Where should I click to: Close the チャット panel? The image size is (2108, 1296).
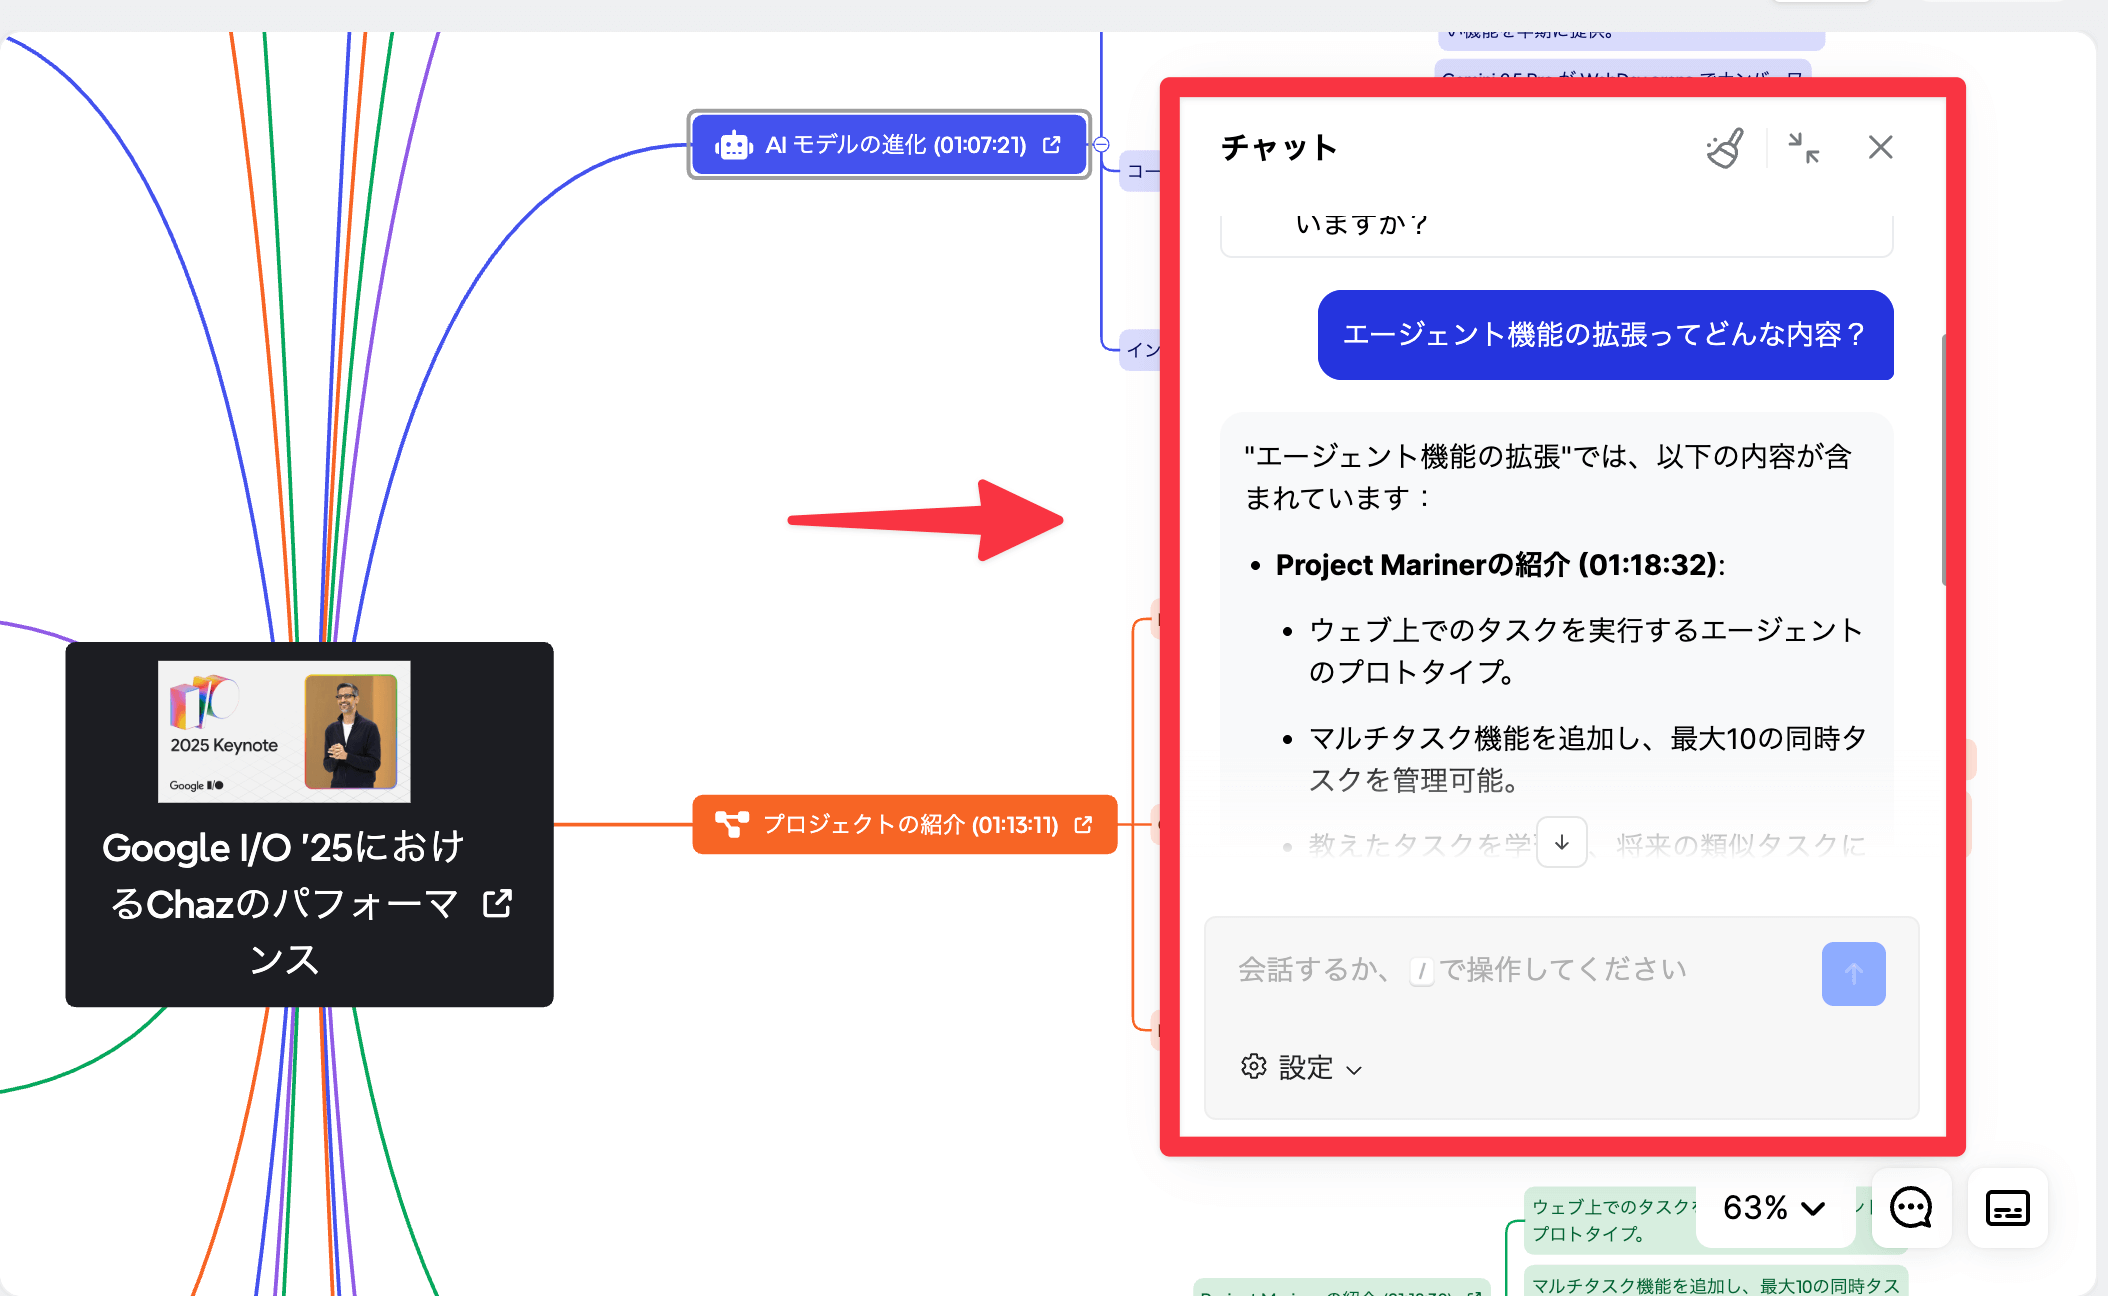coord(1880,148)
